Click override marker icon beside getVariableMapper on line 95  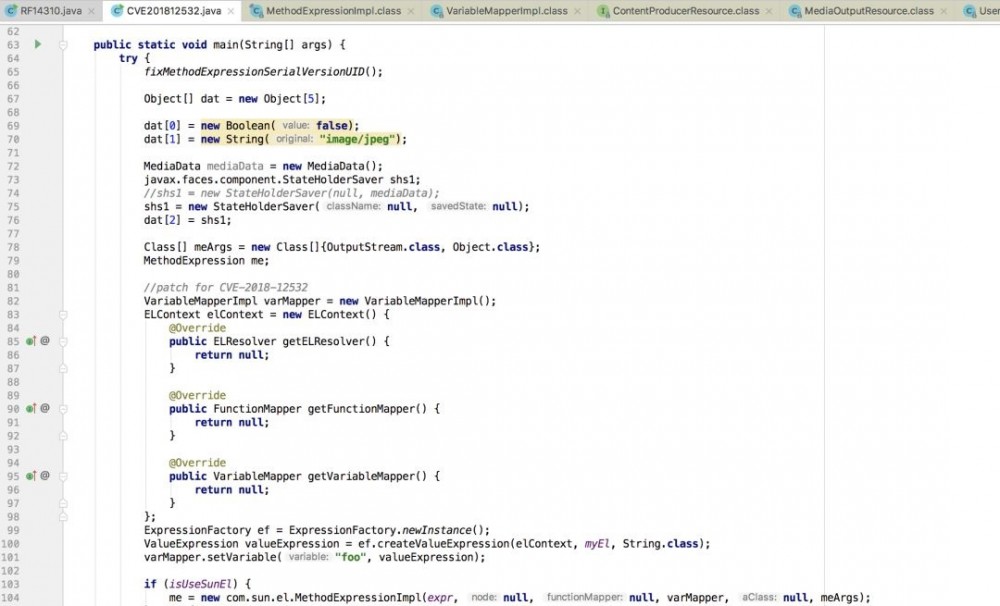click(31, 476)
